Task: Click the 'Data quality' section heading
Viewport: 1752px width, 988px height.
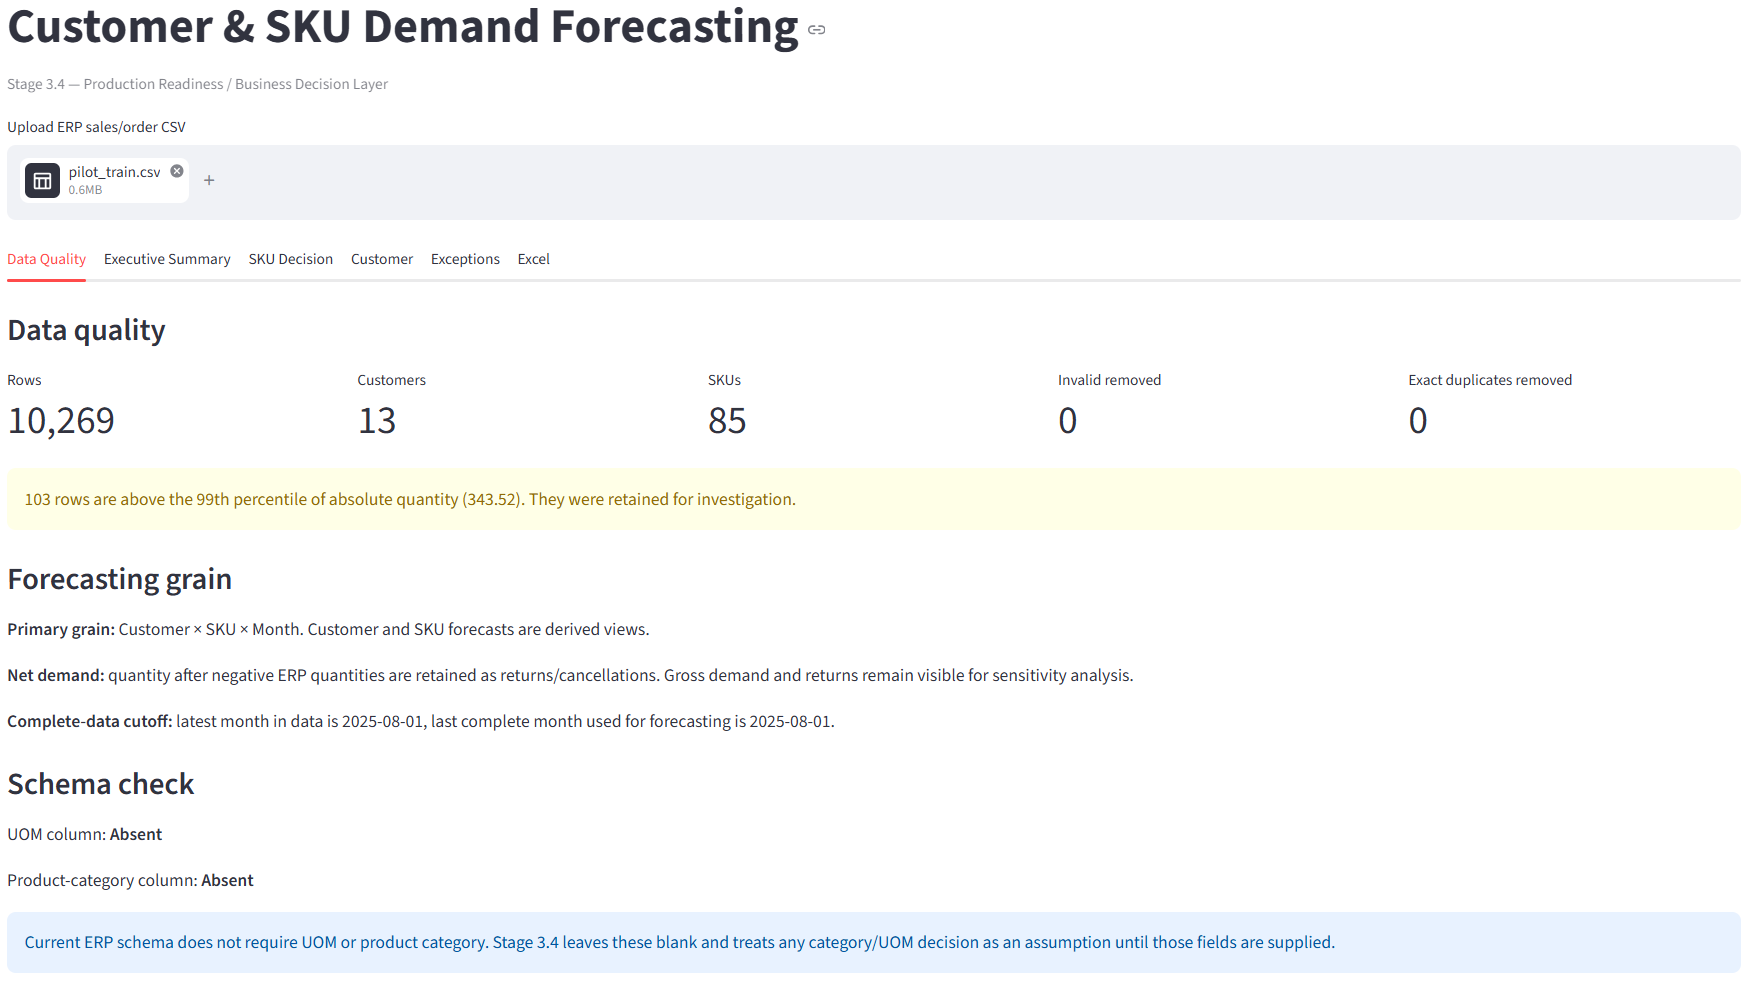Action: click(87, 330)
